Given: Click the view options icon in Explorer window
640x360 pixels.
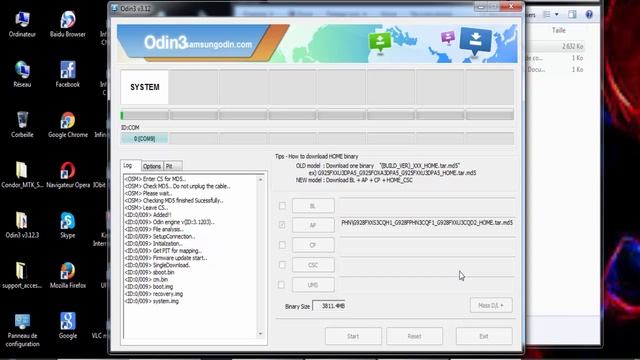Looking at the screenshot, I should [x=547, y=14].
